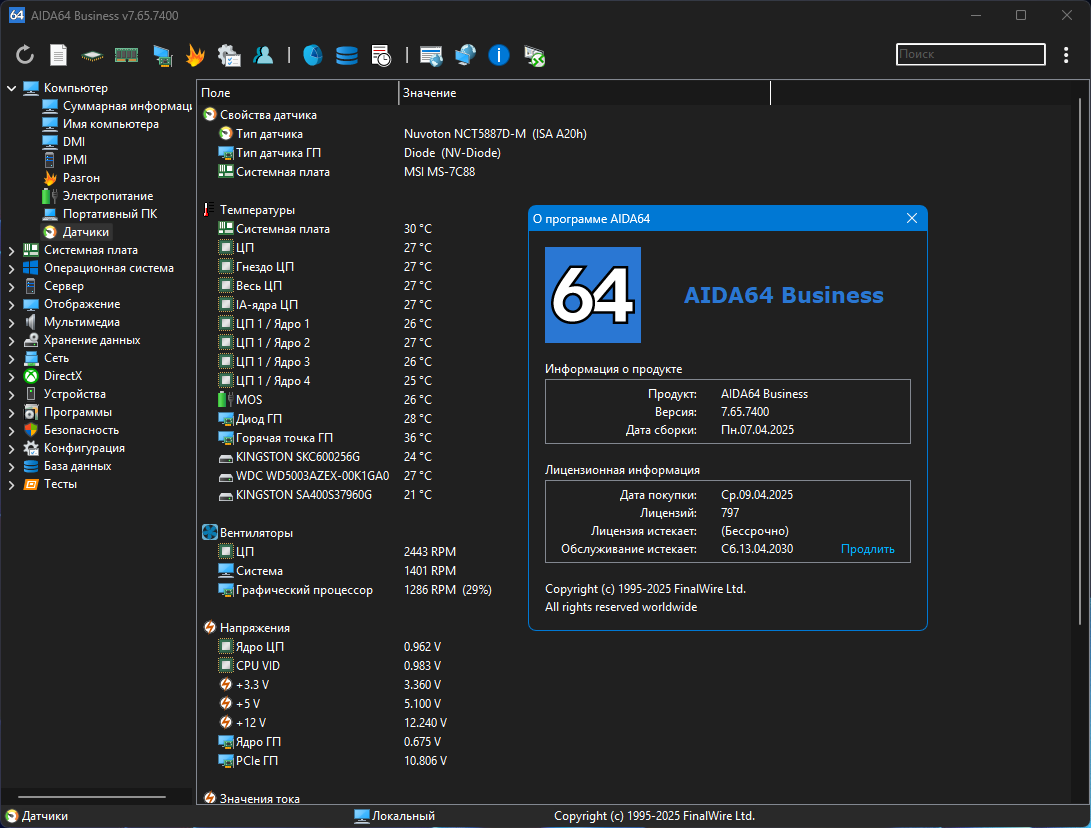Select Портативный ПК tree item
Viewport: 1091px width, 828px height.
pos(110,214)
